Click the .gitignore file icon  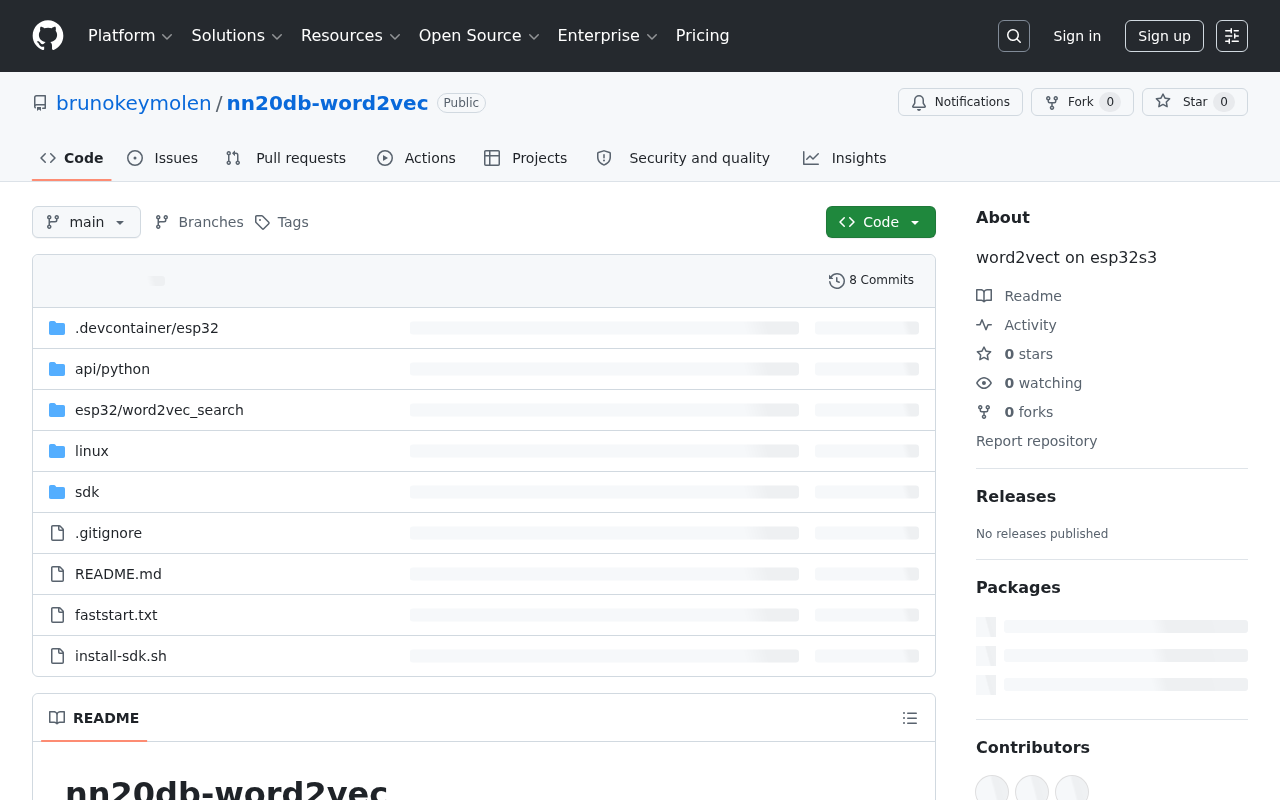coord(57,533)
